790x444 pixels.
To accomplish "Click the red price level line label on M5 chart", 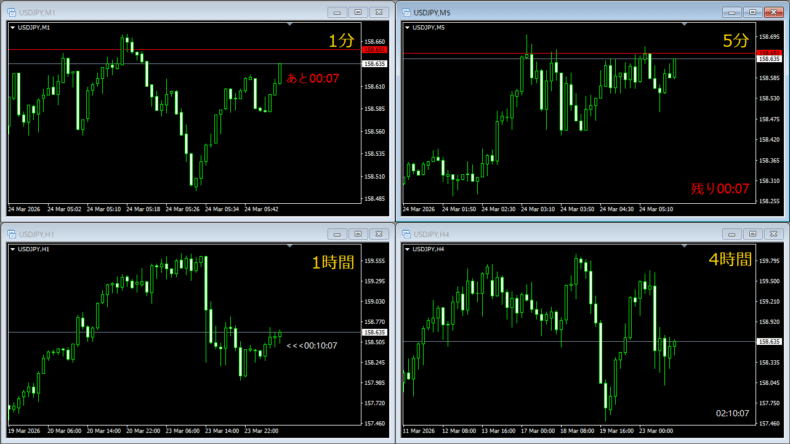I will coord(770,52).
